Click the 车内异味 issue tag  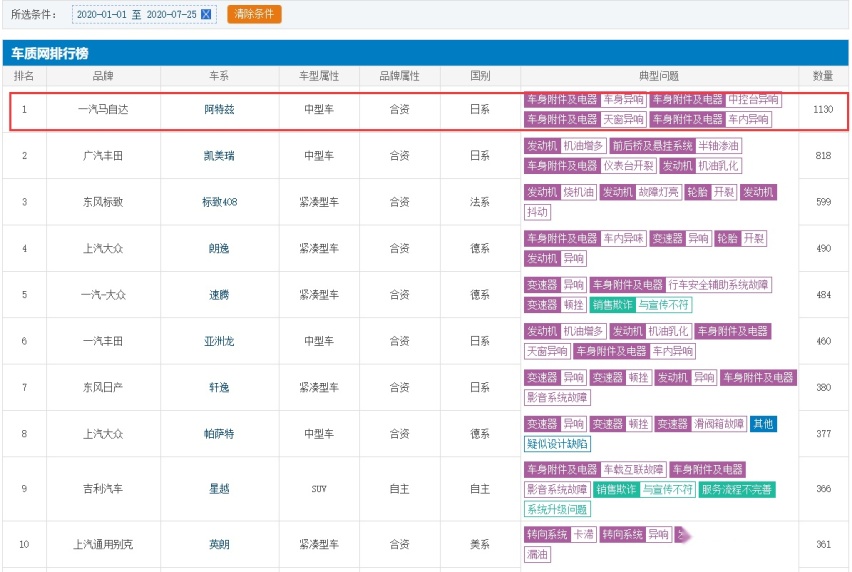(623, 238)
